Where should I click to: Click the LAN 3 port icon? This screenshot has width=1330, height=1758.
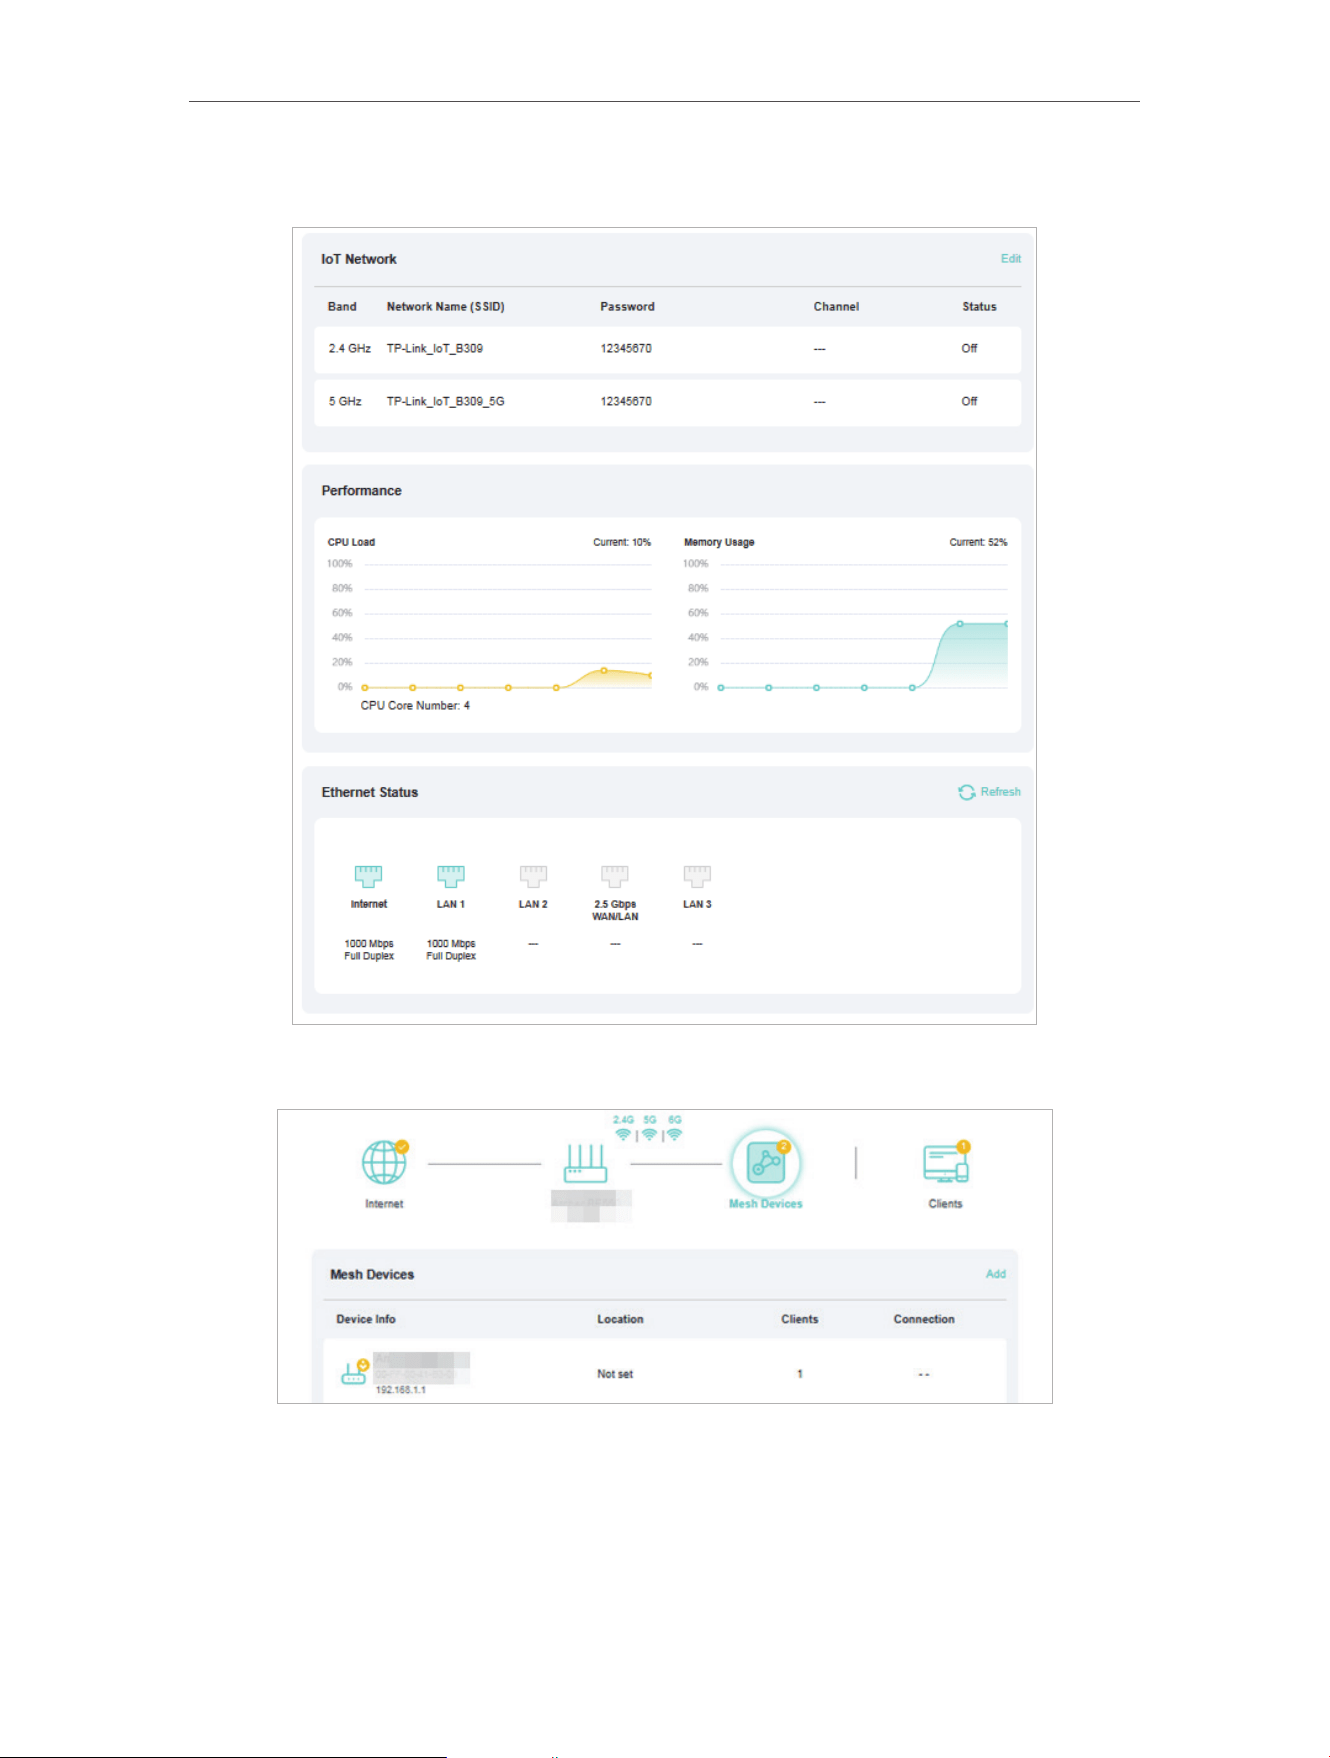click(697, 877)
